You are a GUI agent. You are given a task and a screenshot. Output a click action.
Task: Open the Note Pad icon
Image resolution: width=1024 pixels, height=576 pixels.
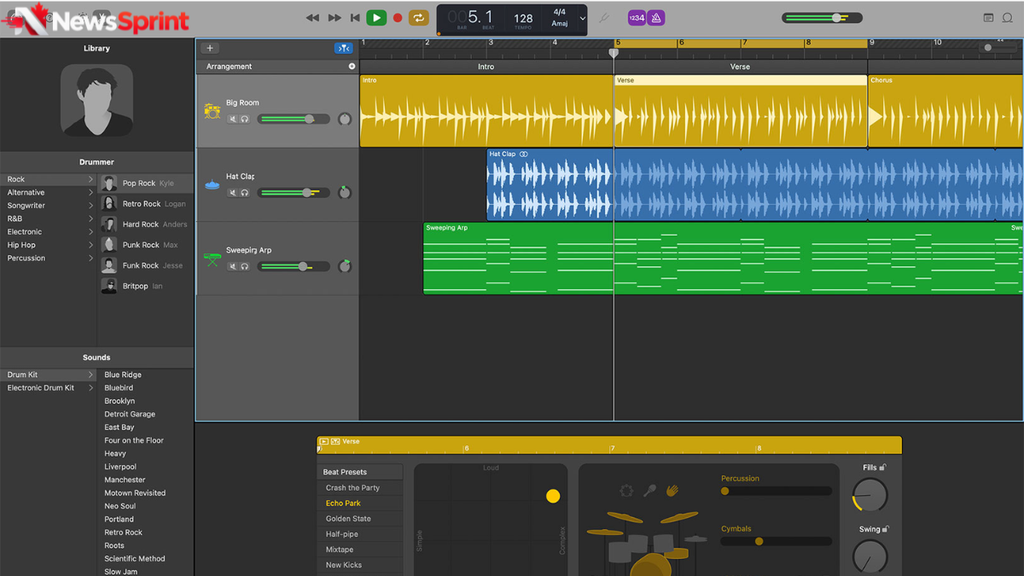(988, 18)
